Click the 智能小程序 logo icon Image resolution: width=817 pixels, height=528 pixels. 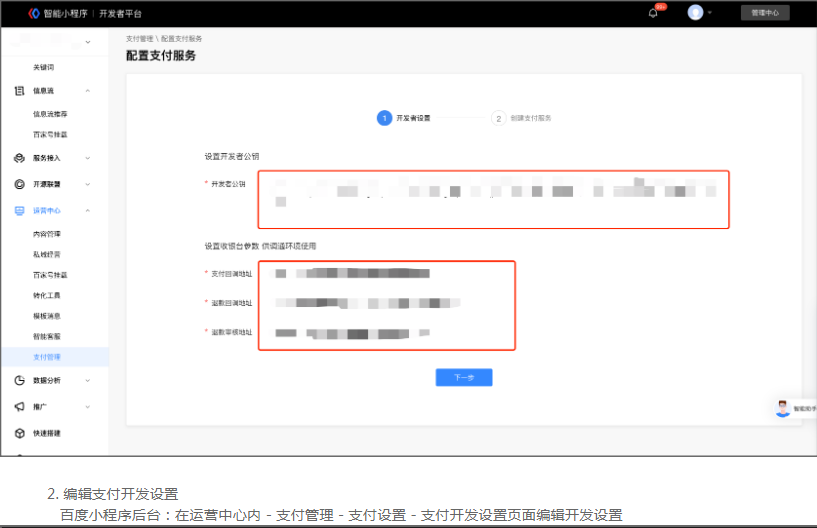pyautogui.click(x=34, y=14)
